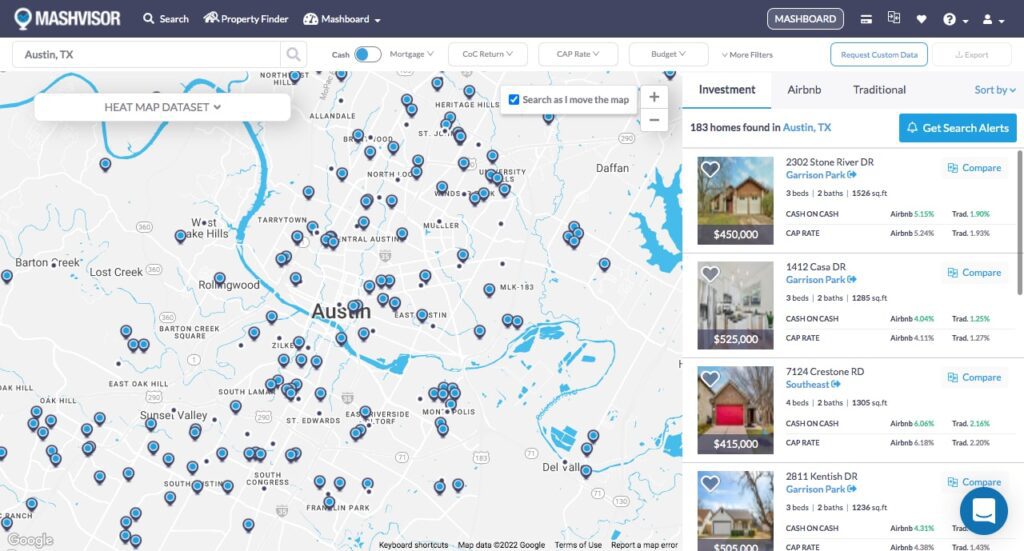Open Search in the top navigation
This screenshot has width=1024, height=551.
click(166, 19)
